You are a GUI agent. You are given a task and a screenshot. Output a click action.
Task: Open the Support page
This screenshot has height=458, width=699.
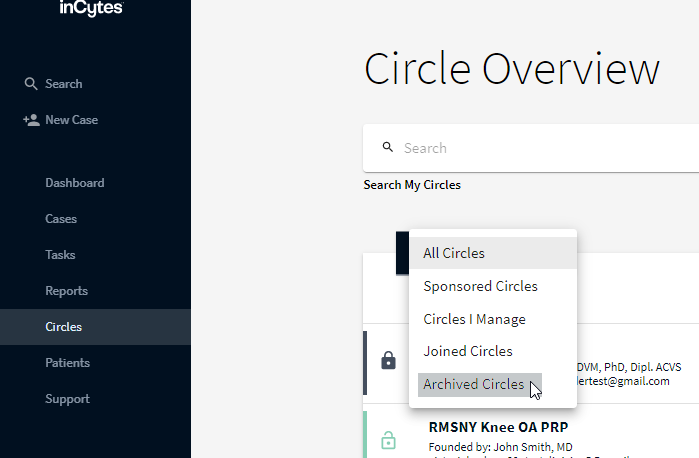67,399
